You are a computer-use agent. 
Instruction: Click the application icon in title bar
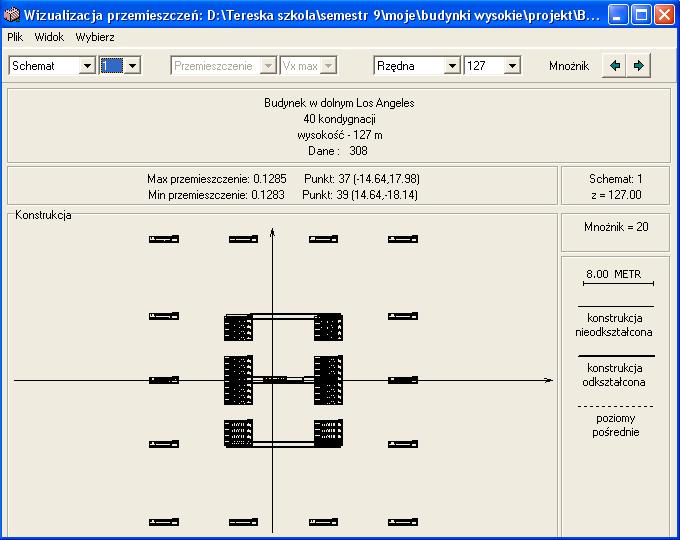point(12,15)
